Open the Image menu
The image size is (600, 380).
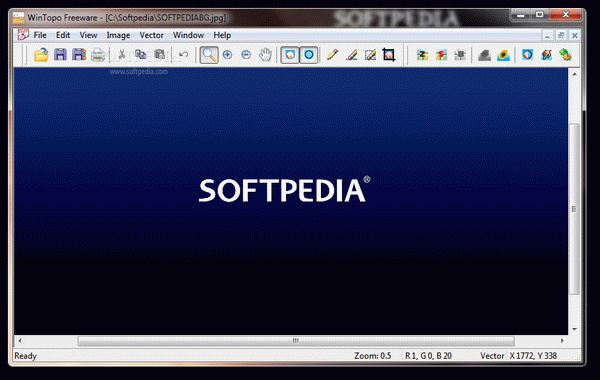(x=118, y=35)
